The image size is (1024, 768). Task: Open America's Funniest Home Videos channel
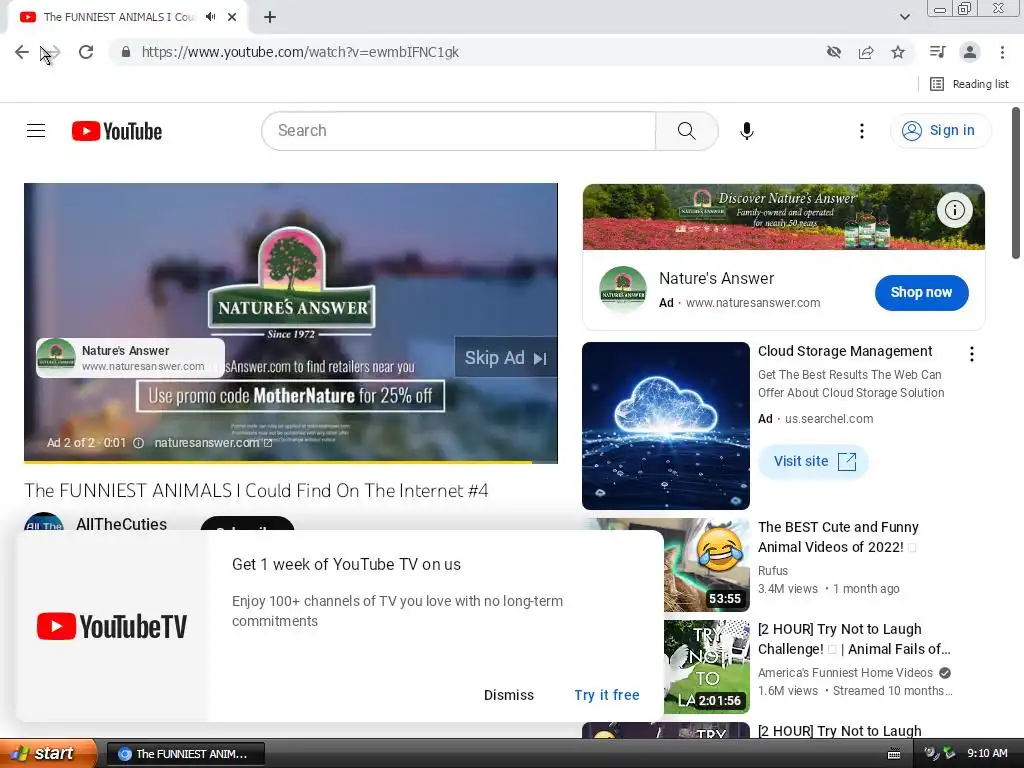point(845,673)
